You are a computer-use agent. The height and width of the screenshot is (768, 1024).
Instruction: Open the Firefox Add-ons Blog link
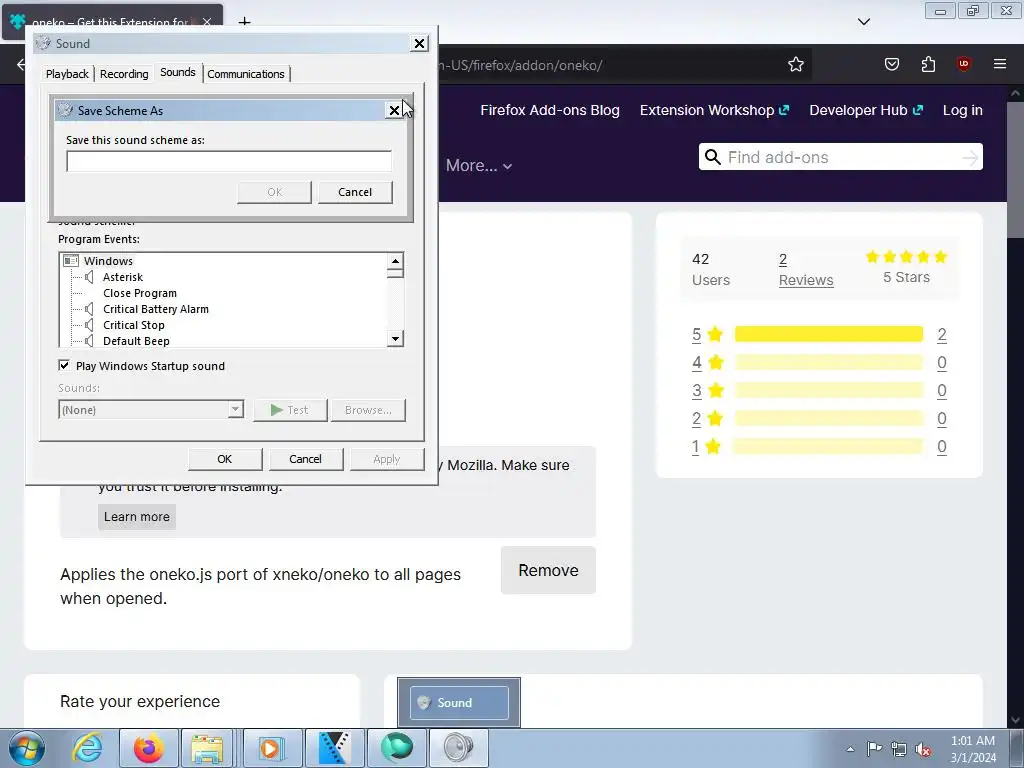[x=550, y=110]
